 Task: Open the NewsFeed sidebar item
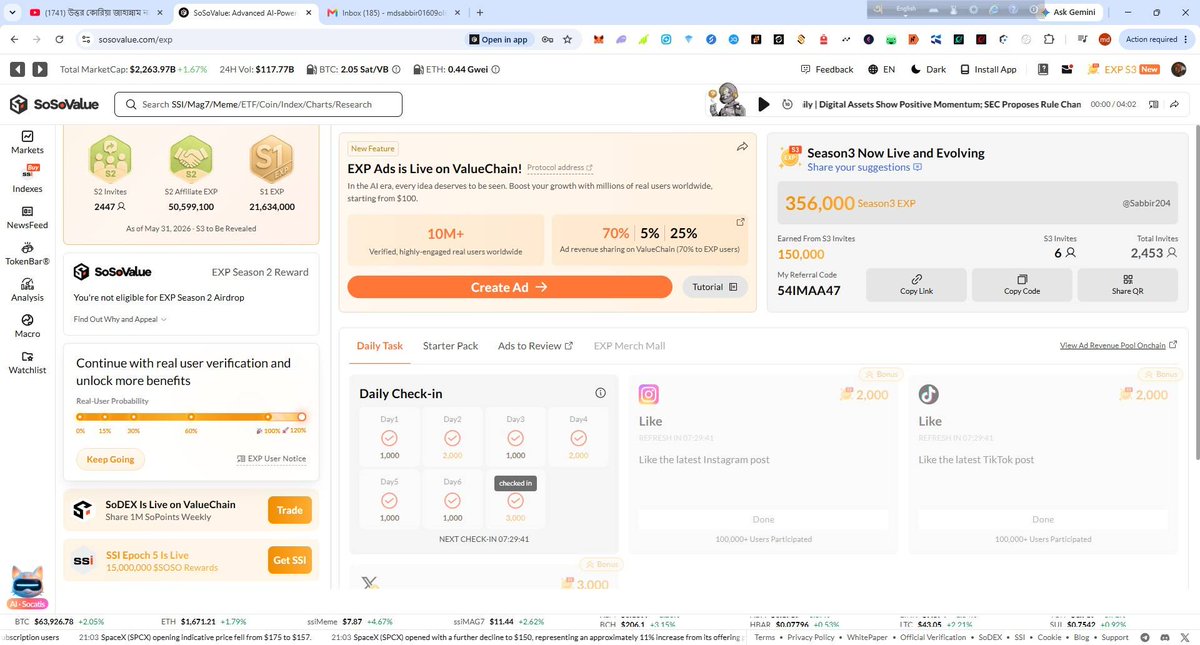pyautogui.click(x=27, y=218)
